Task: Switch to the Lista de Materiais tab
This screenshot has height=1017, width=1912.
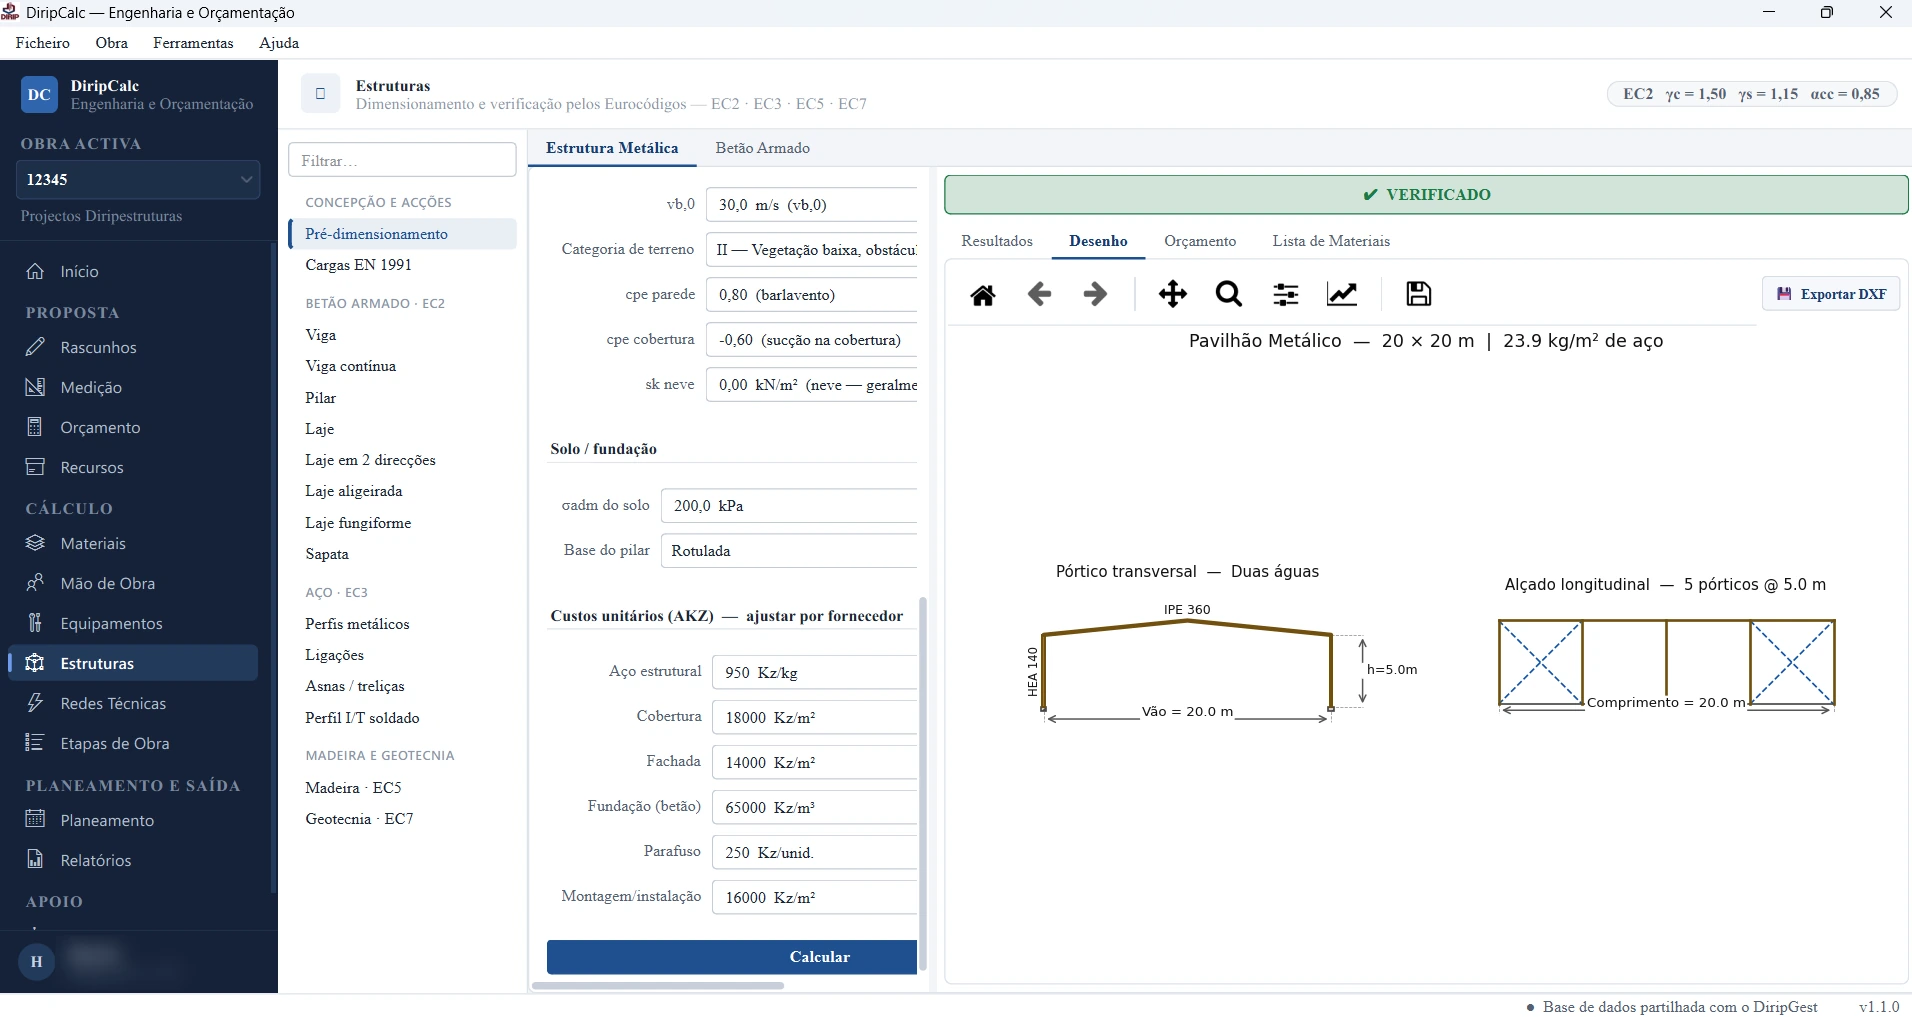Action: (1331, 241)
